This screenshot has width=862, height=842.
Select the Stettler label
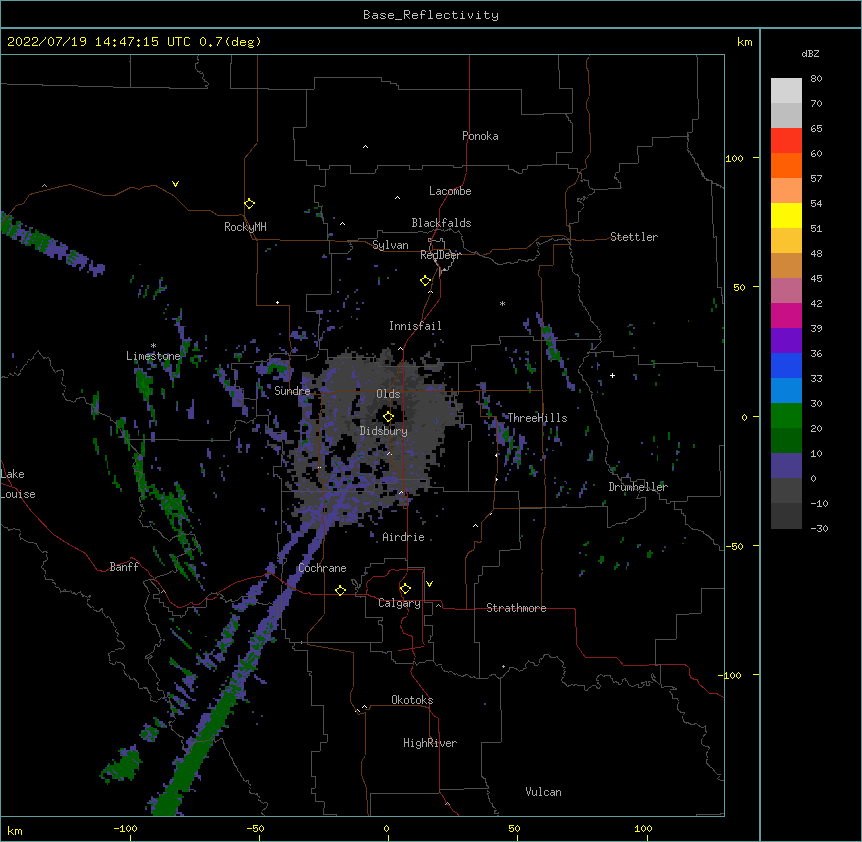point(634,237)
